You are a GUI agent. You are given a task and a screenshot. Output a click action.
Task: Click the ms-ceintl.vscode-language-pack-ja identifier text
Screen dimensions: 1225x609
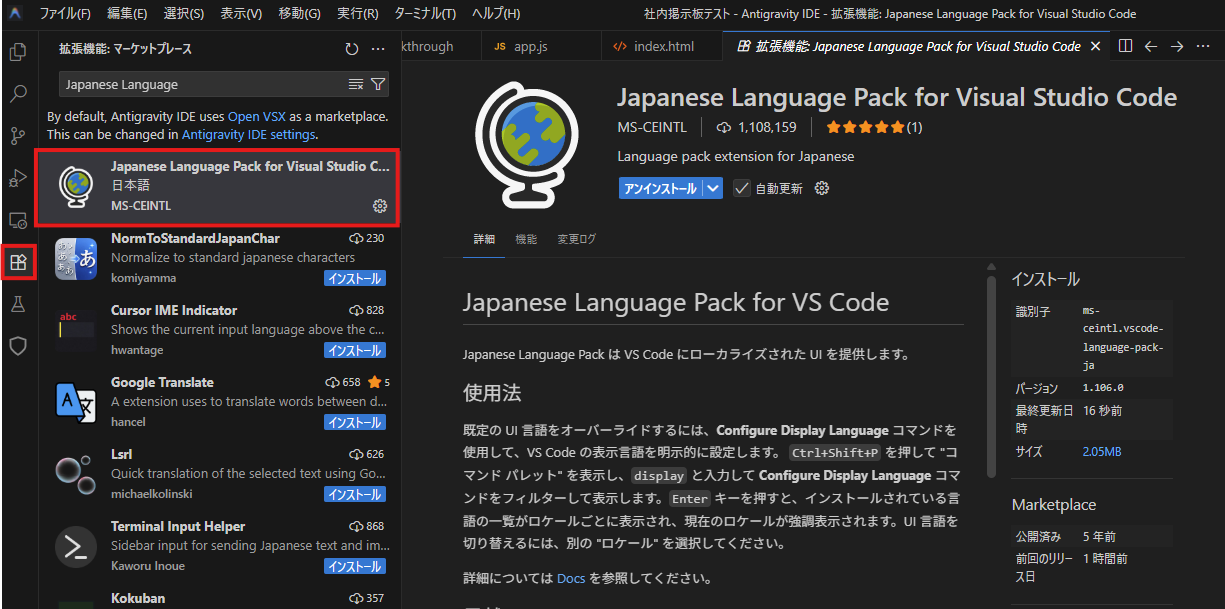tap(1123, 338)
